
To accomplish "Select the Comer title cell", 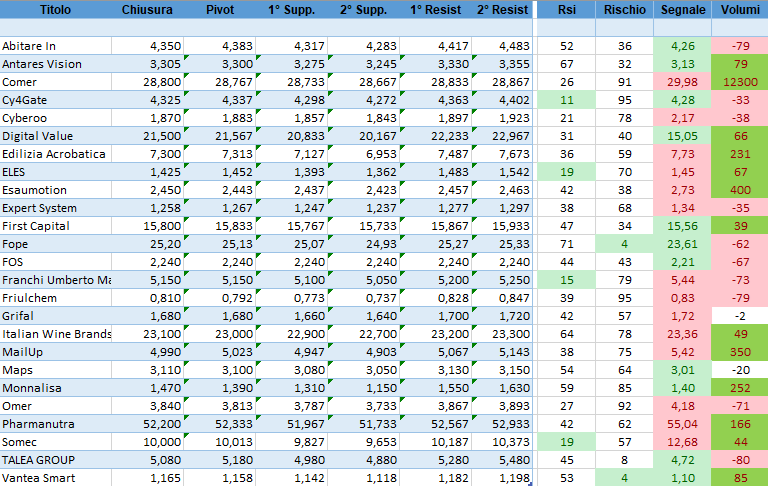I will 55,82.
